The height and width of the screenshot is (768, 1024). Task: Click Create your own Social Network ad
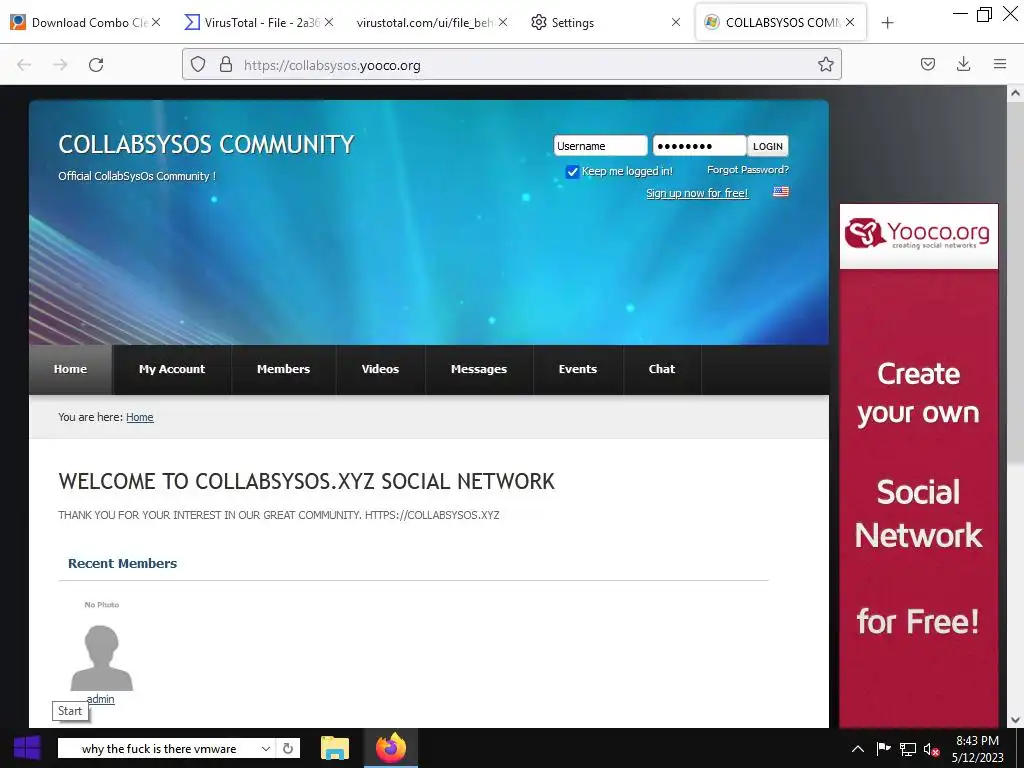coord(918,499)
